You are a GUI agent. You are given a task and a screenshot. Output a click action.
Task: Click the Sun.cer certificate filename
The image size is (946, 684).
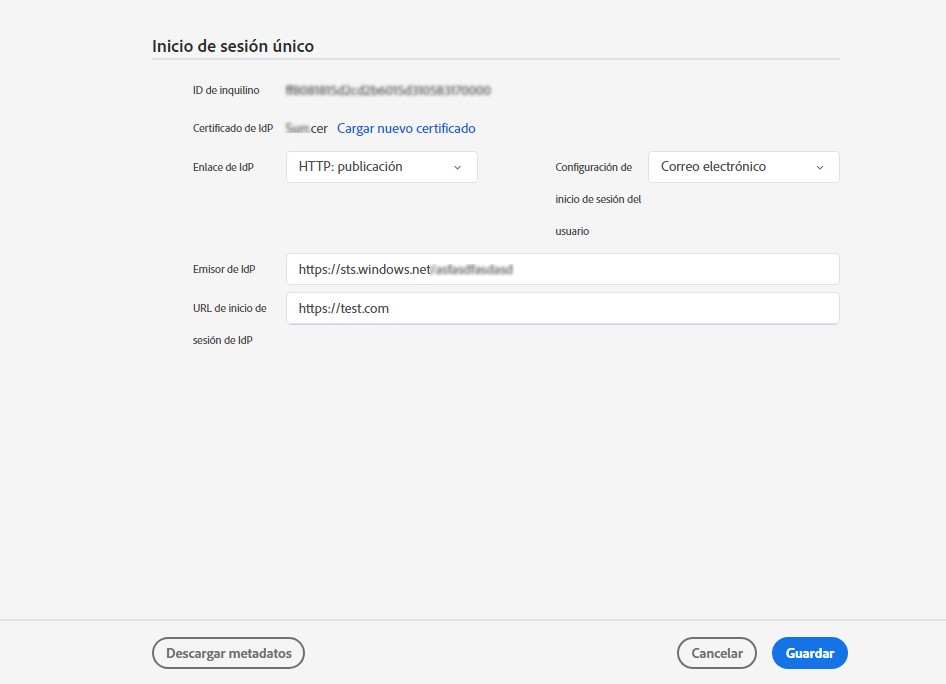(305, 128)
